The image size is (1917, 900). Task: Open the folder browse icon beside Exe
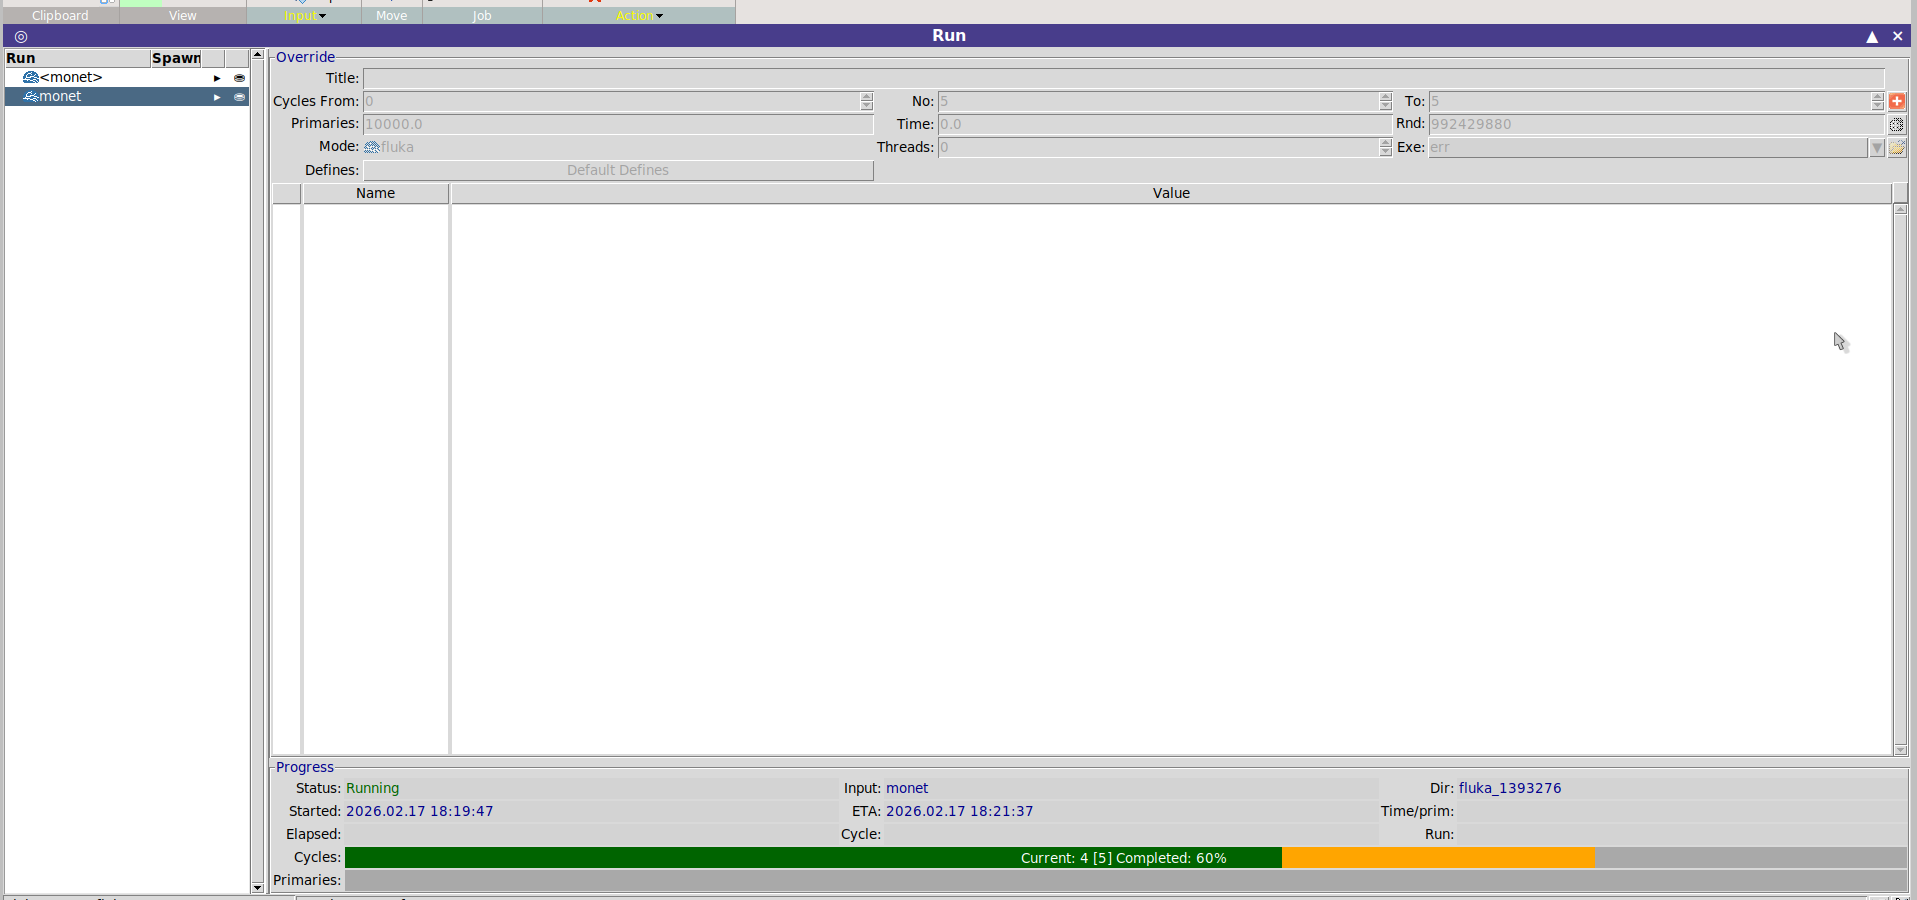[x=1897, y=148]
